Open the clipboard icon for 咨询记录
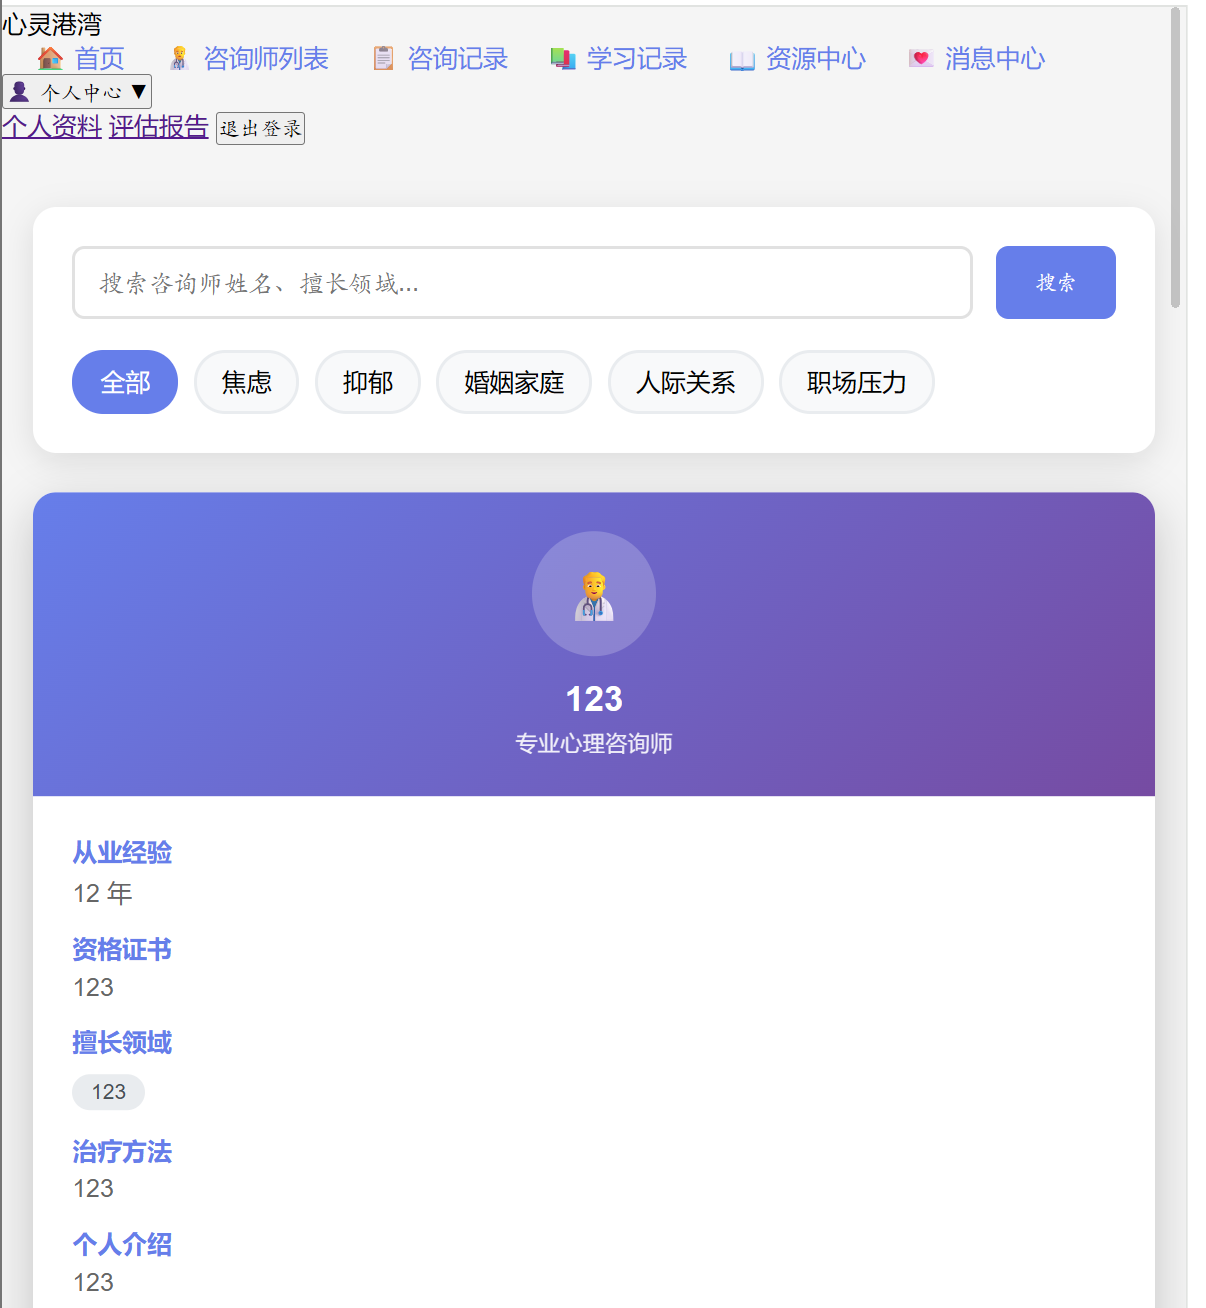 [383, 58]
